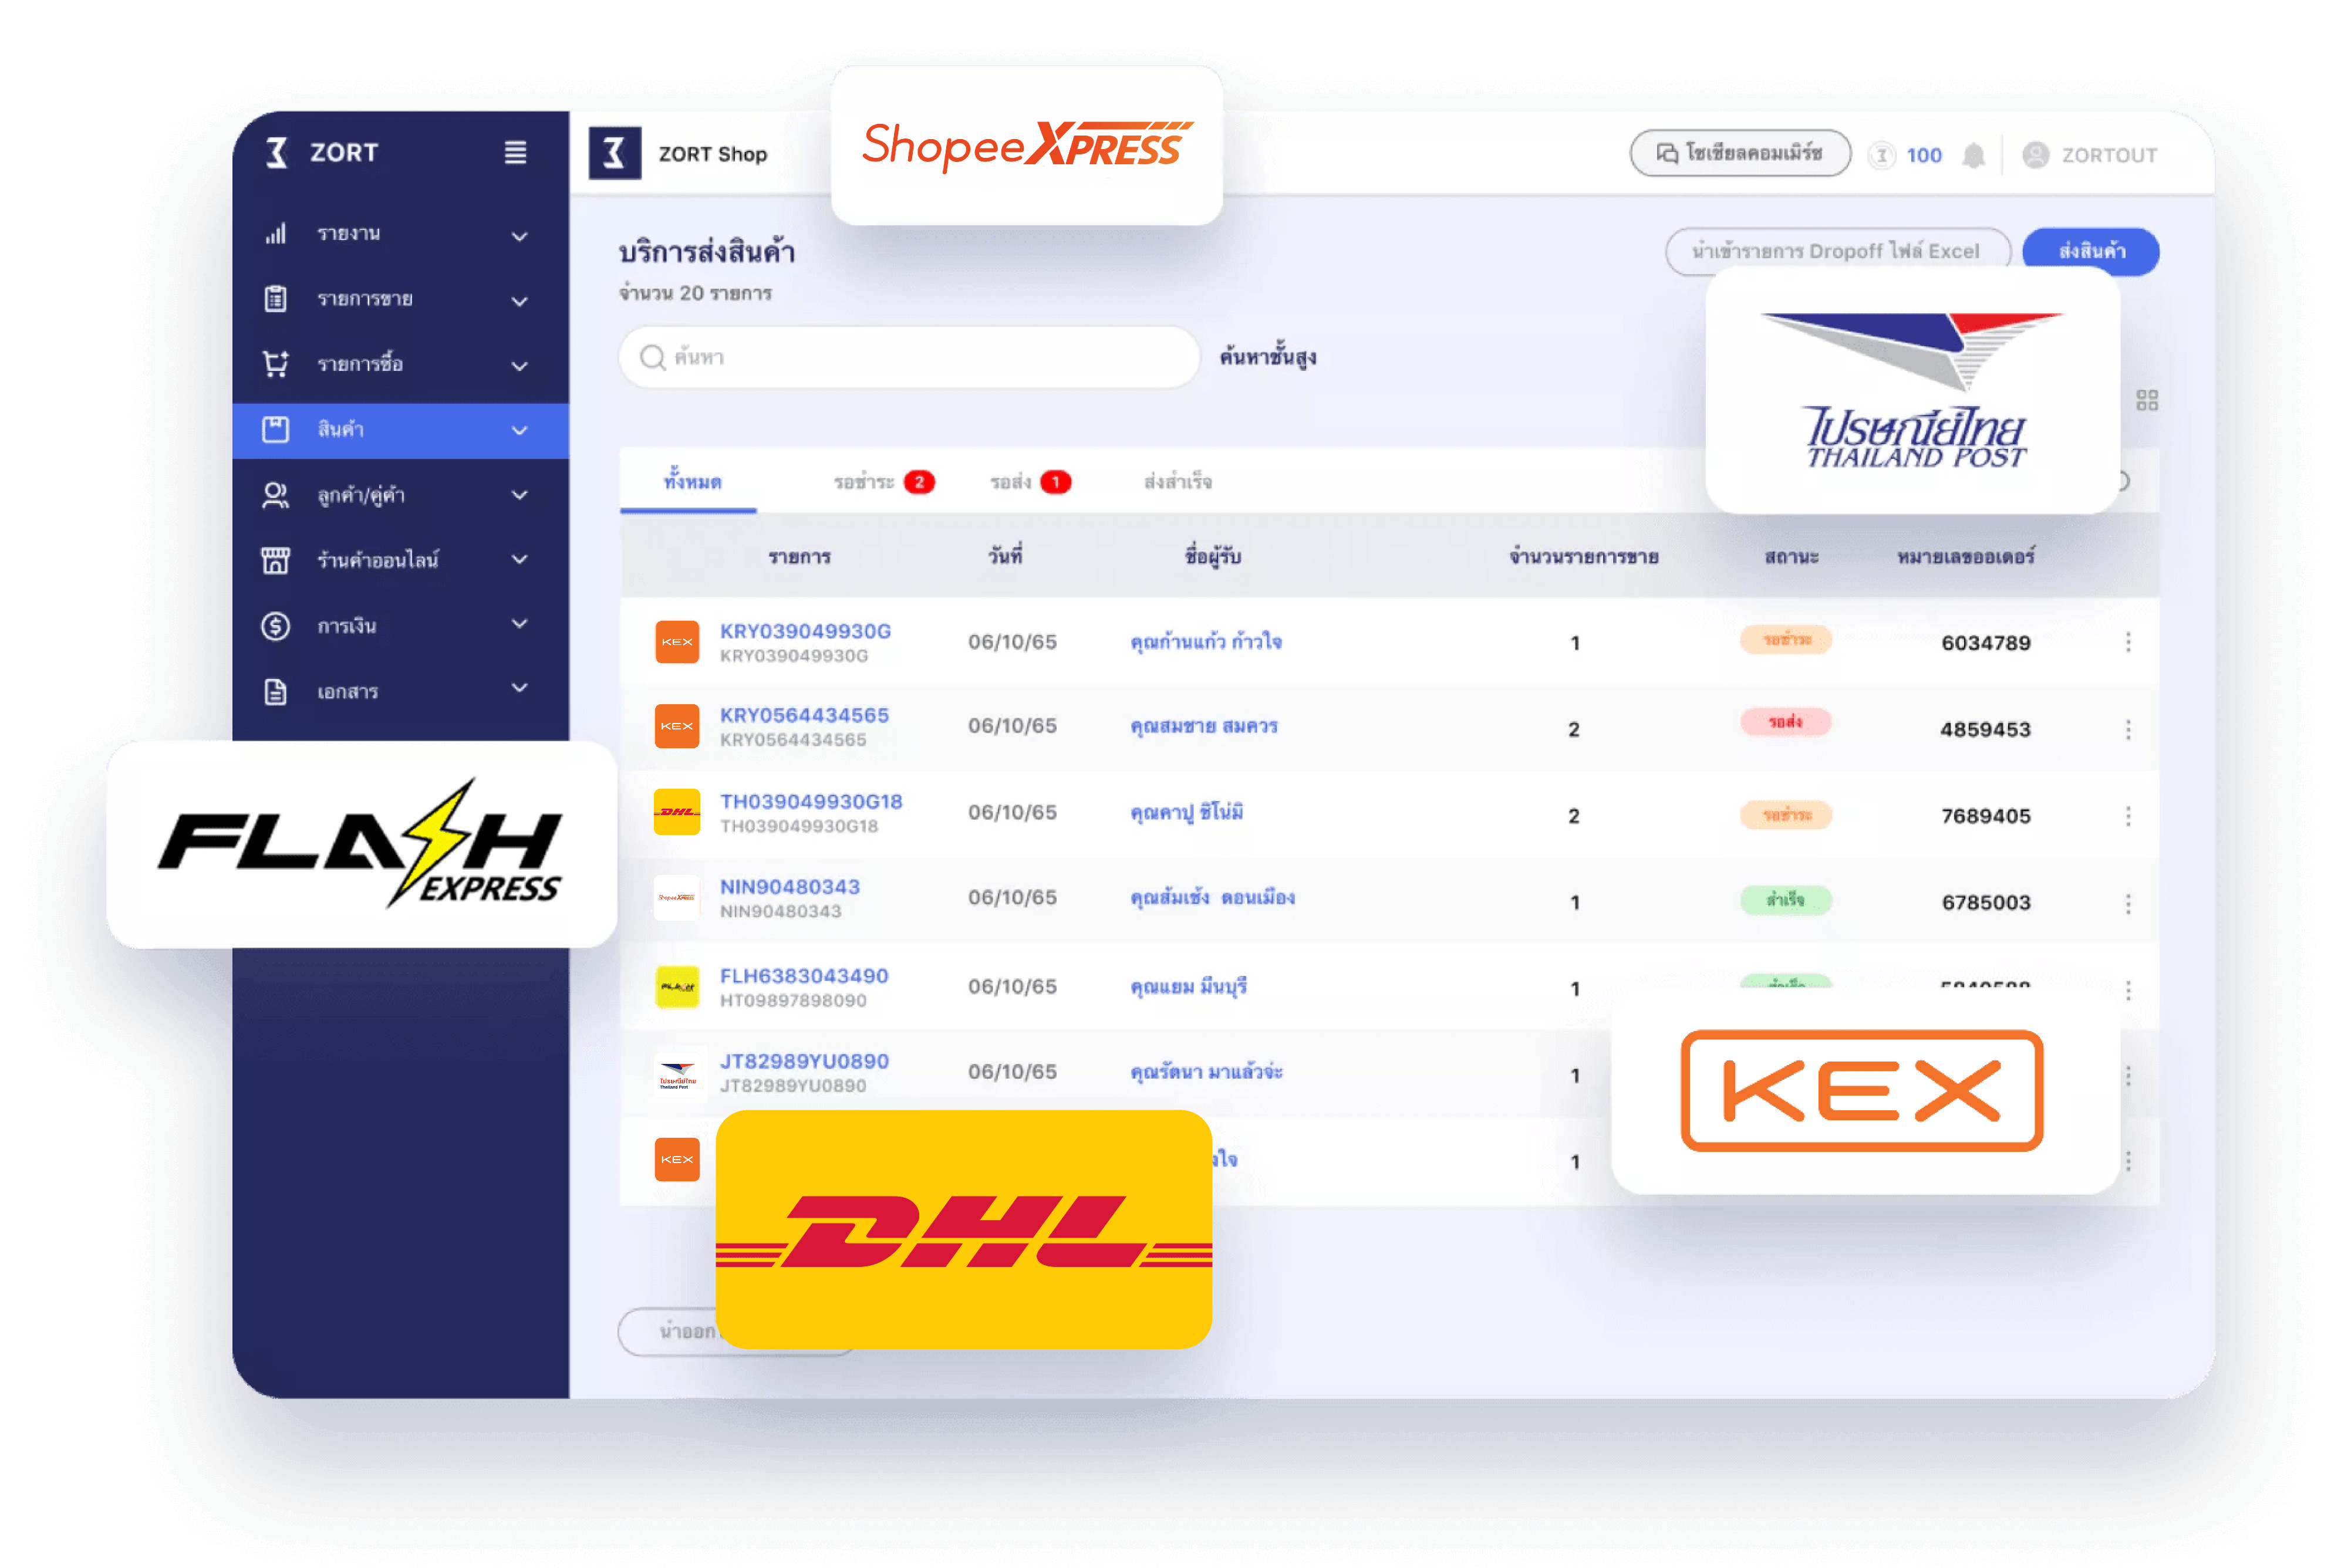Open more options for order 4859453
The image size is (2348, 1568).
point(2128,729)
